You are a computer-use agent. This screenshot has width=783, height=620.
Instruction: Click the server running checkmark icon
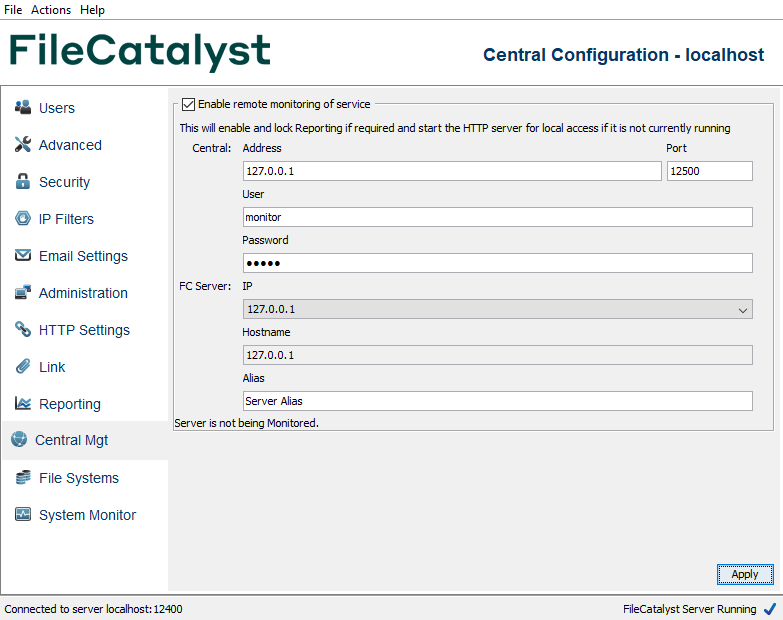(x=770, y=609)
